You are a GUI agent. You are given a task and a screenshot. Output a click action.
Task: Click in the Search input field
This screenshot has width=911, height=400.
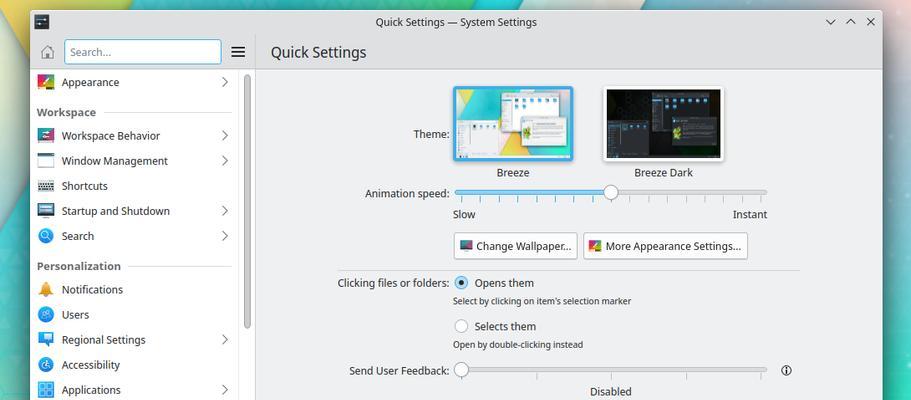click(x=143, y=52)
